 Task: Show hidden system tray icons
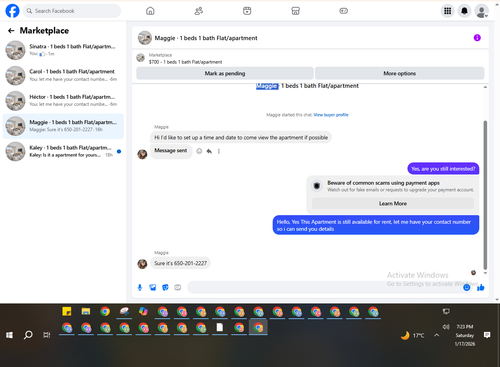click(x=436, y=335)
